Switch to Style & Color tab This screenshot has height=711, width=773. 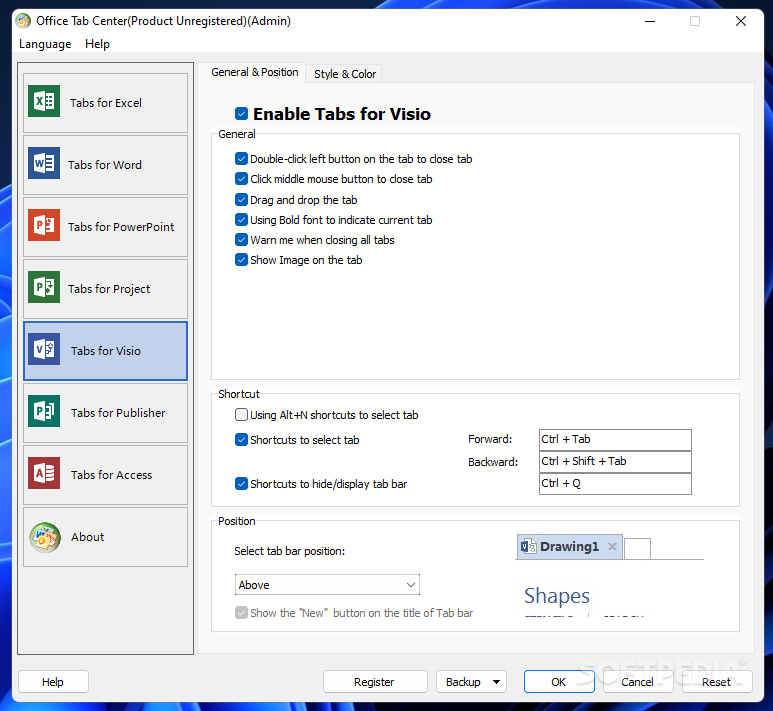(345, 74)
